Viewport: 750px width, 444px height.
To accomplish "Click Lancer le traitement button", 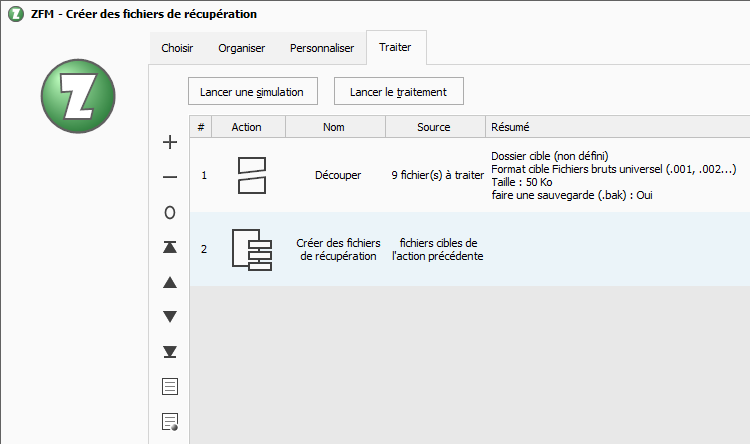I will click(398, 91).
